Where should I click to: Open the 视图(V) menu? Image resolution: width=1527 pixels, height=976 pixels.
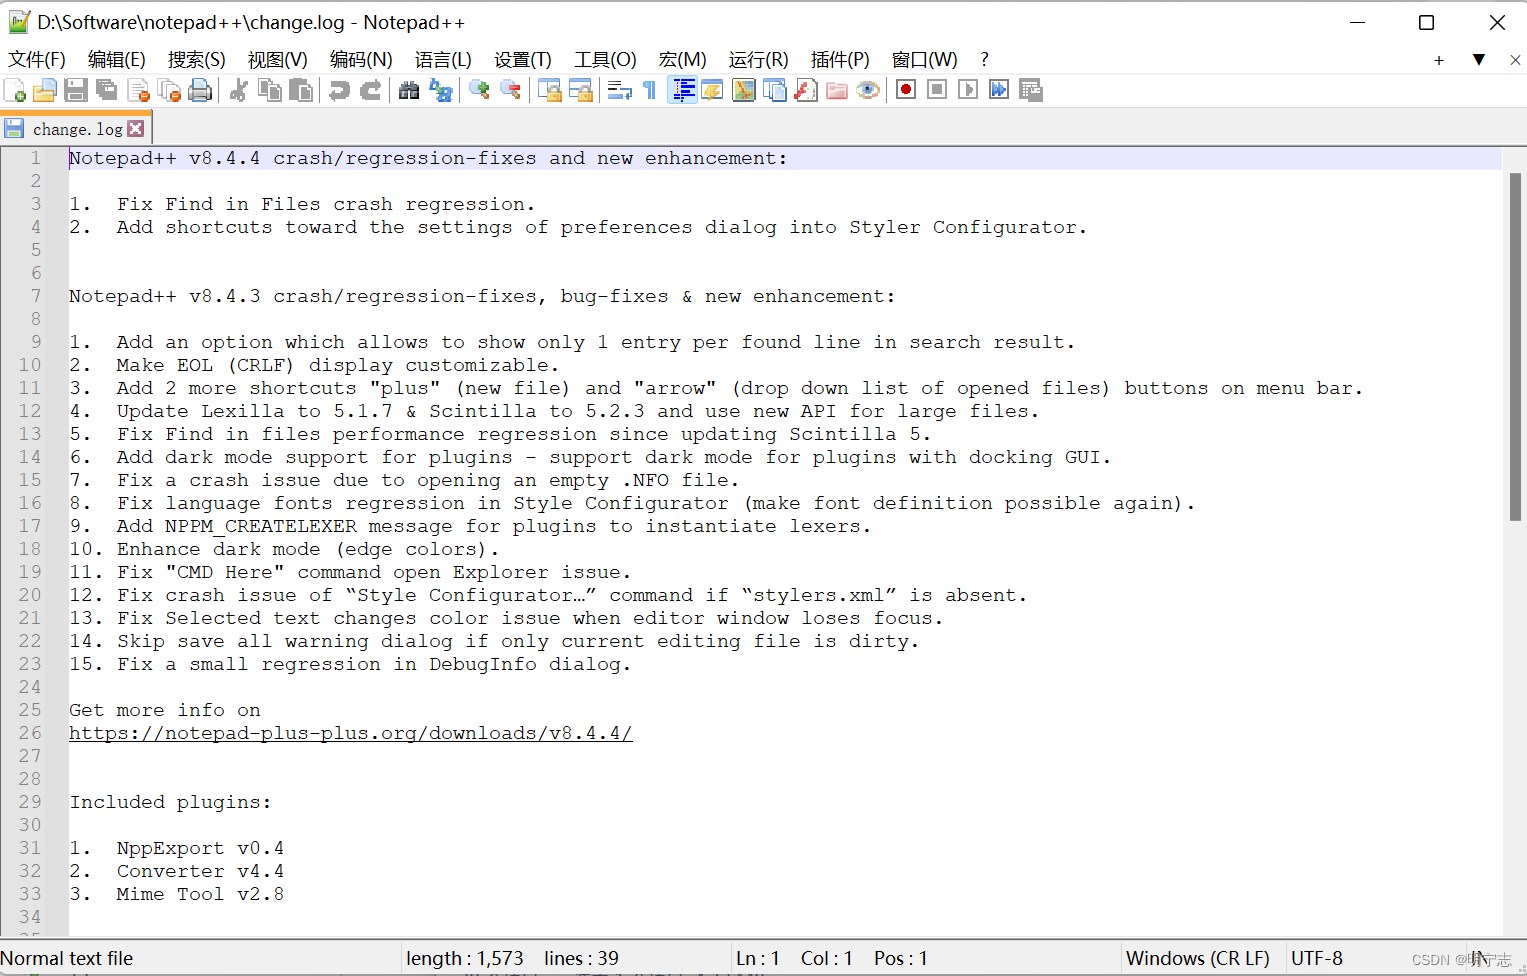tap(278, 60)
